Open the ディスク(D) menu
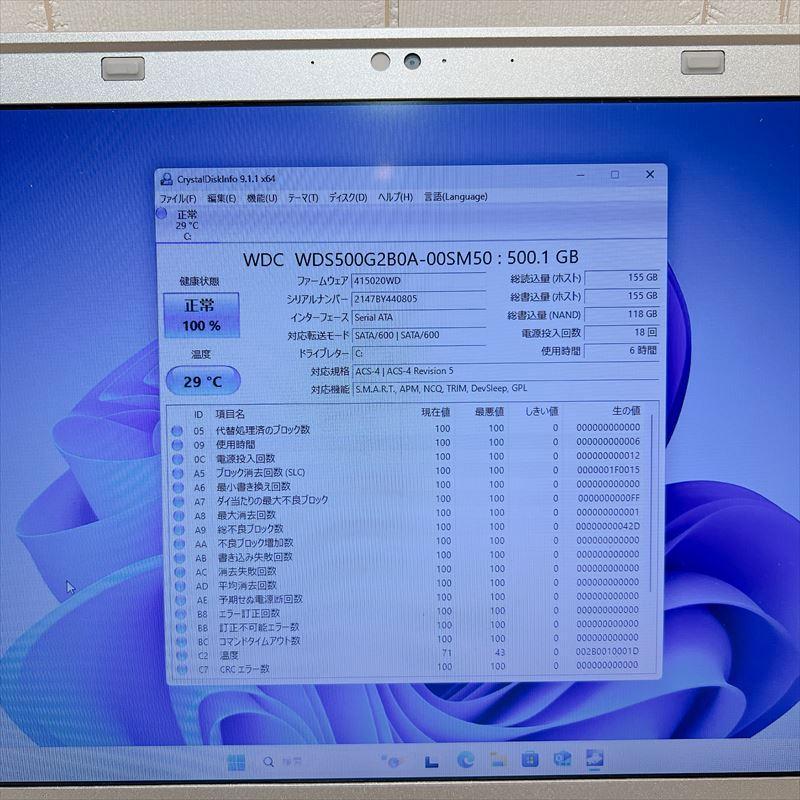 click(x=347, y=197)
